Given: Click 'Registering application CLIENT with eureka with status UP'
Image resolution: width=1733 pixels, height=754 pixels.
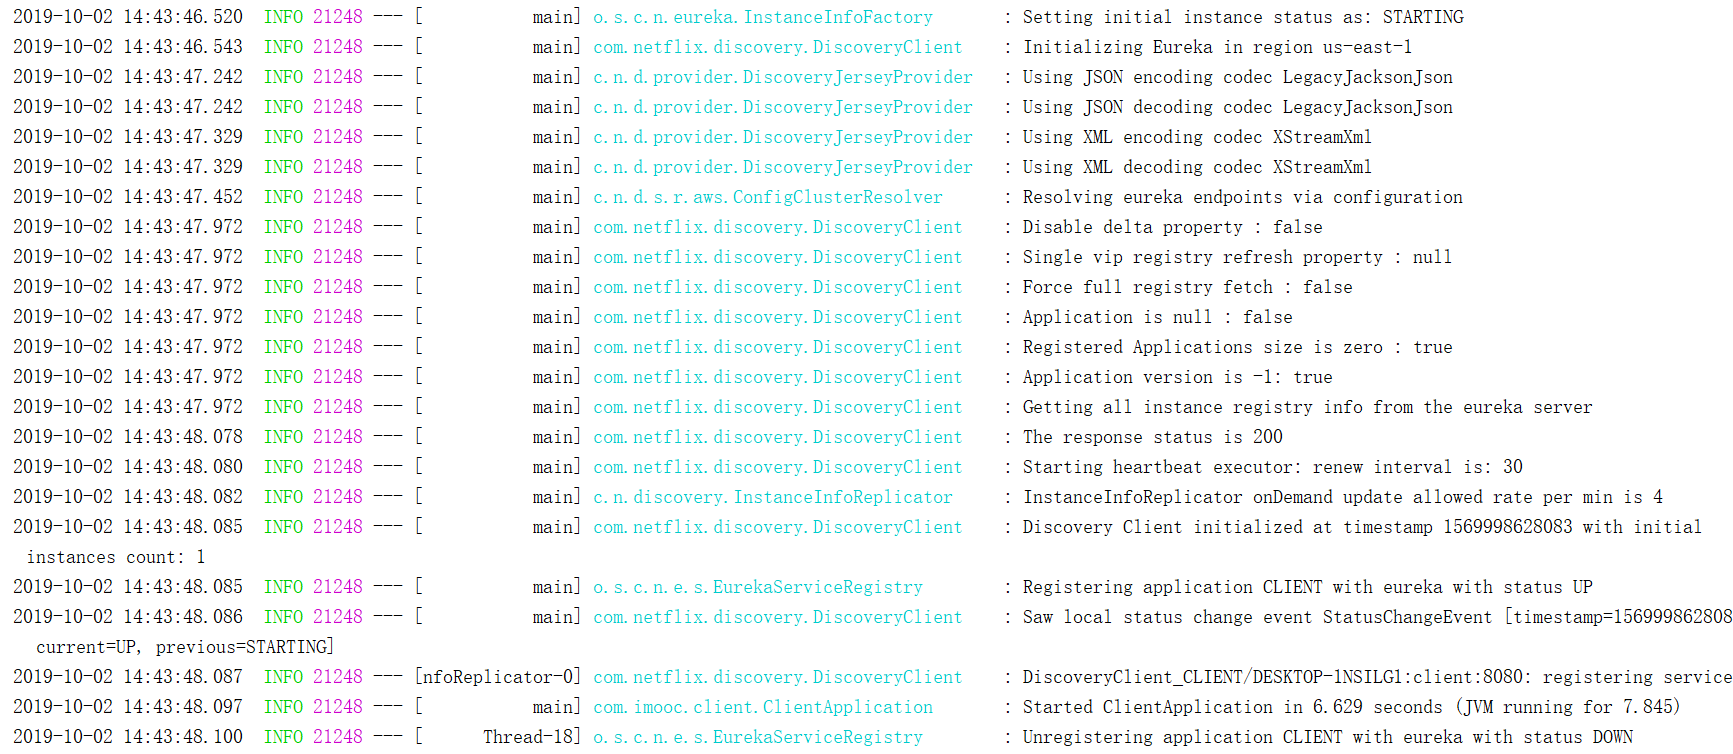Looking at the screenshot, I should 1307,587.
